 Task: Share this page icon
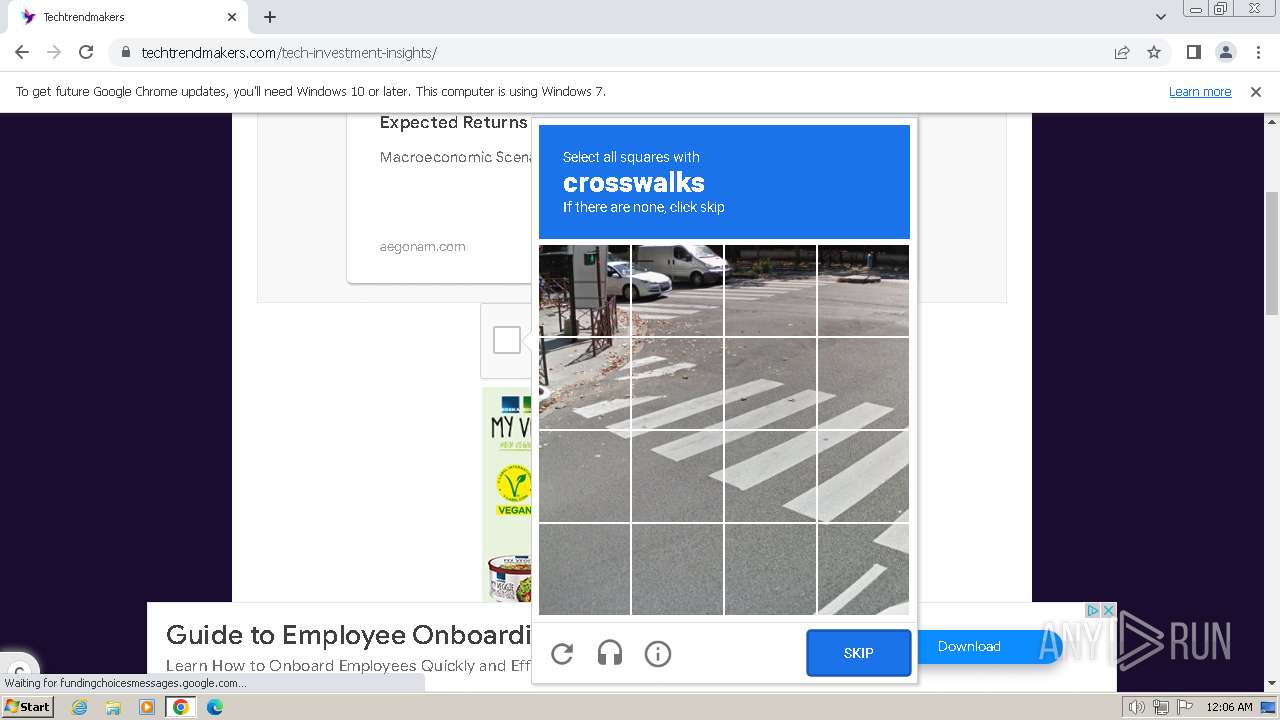pyautogui.click(x=1122, y=52)
